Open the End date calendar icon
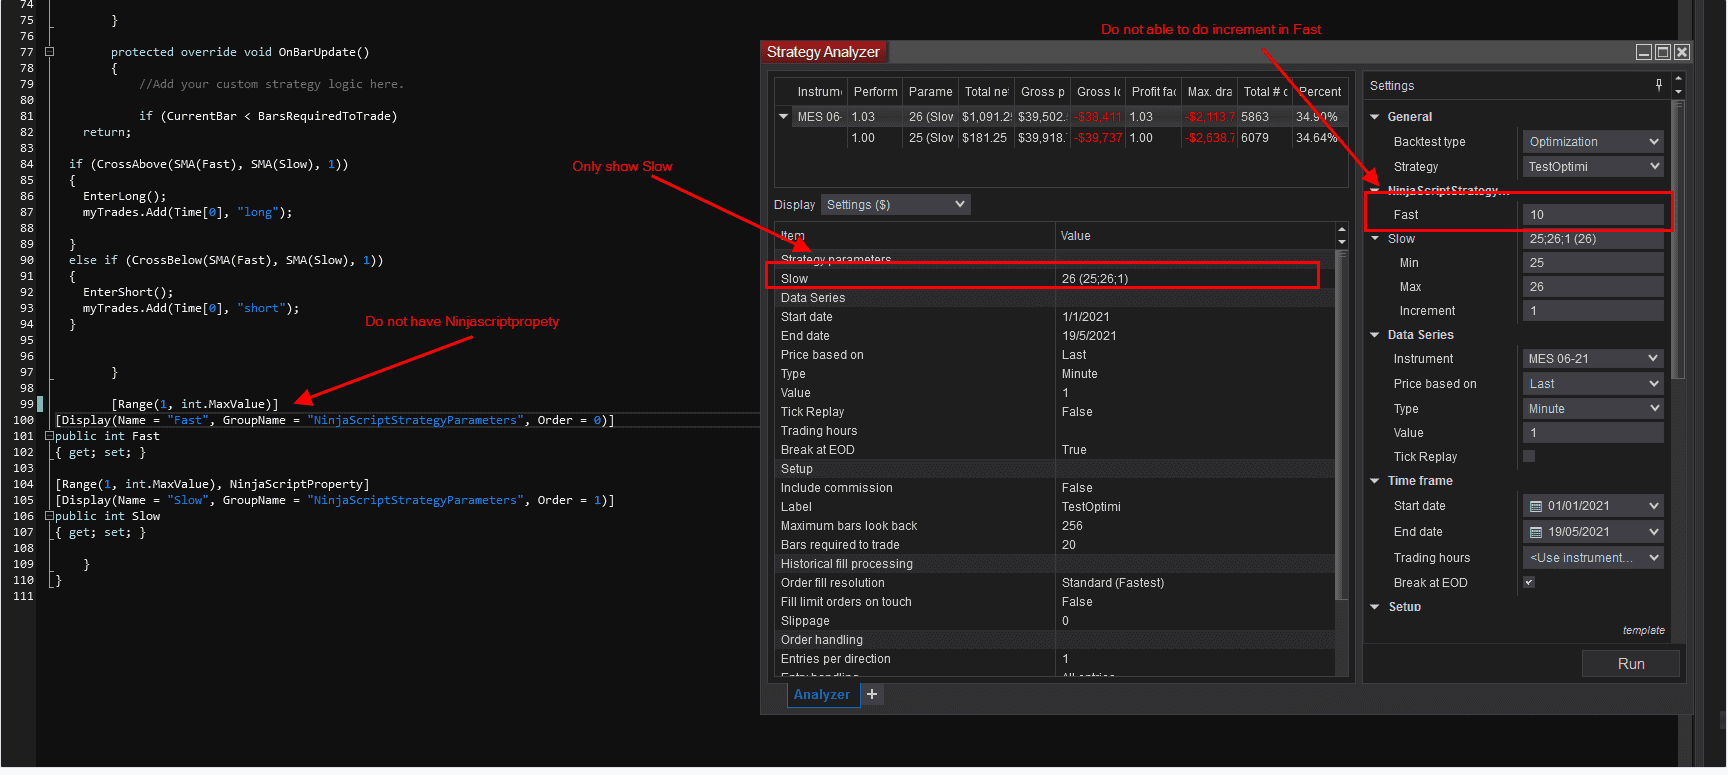This screenshot has width=1728, height=775. 1536,532
